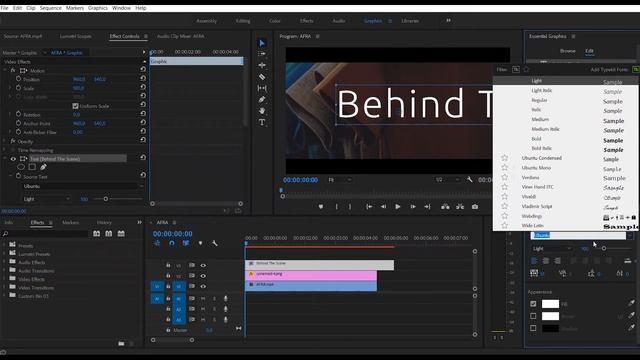Toggle lock on V3 track
The width and height of the screenshot is (640, 360).
click(x=168, y=265)
